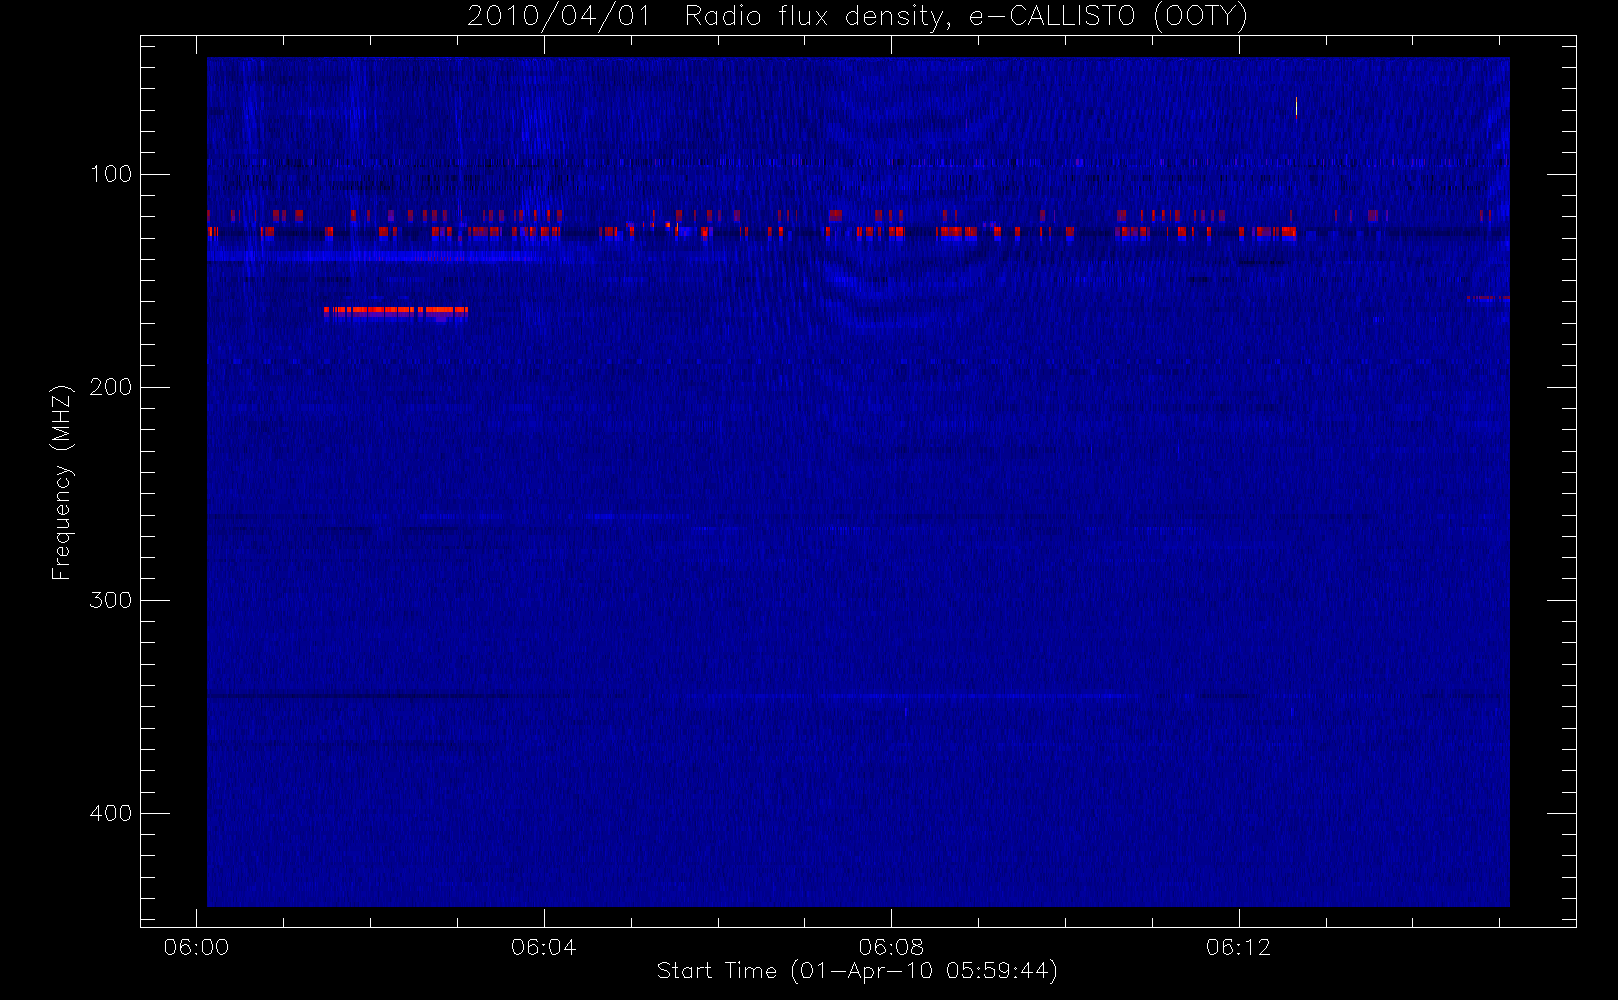The width and height of the screenshot is (1618, 1000).
Task: Click the 300 MHz frequency tick label
Action: [111, 600]
